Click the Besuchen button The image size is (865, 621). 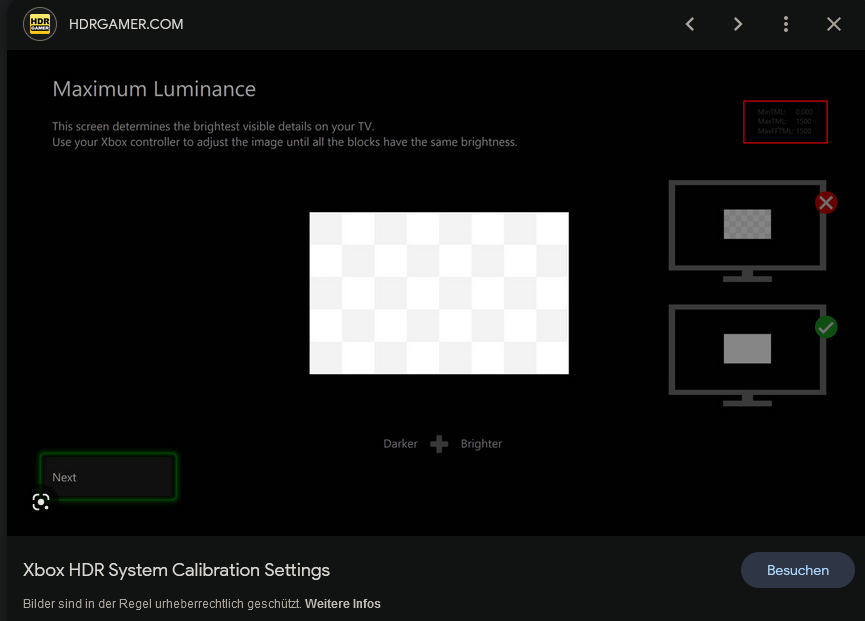click(x=798, y=570)
